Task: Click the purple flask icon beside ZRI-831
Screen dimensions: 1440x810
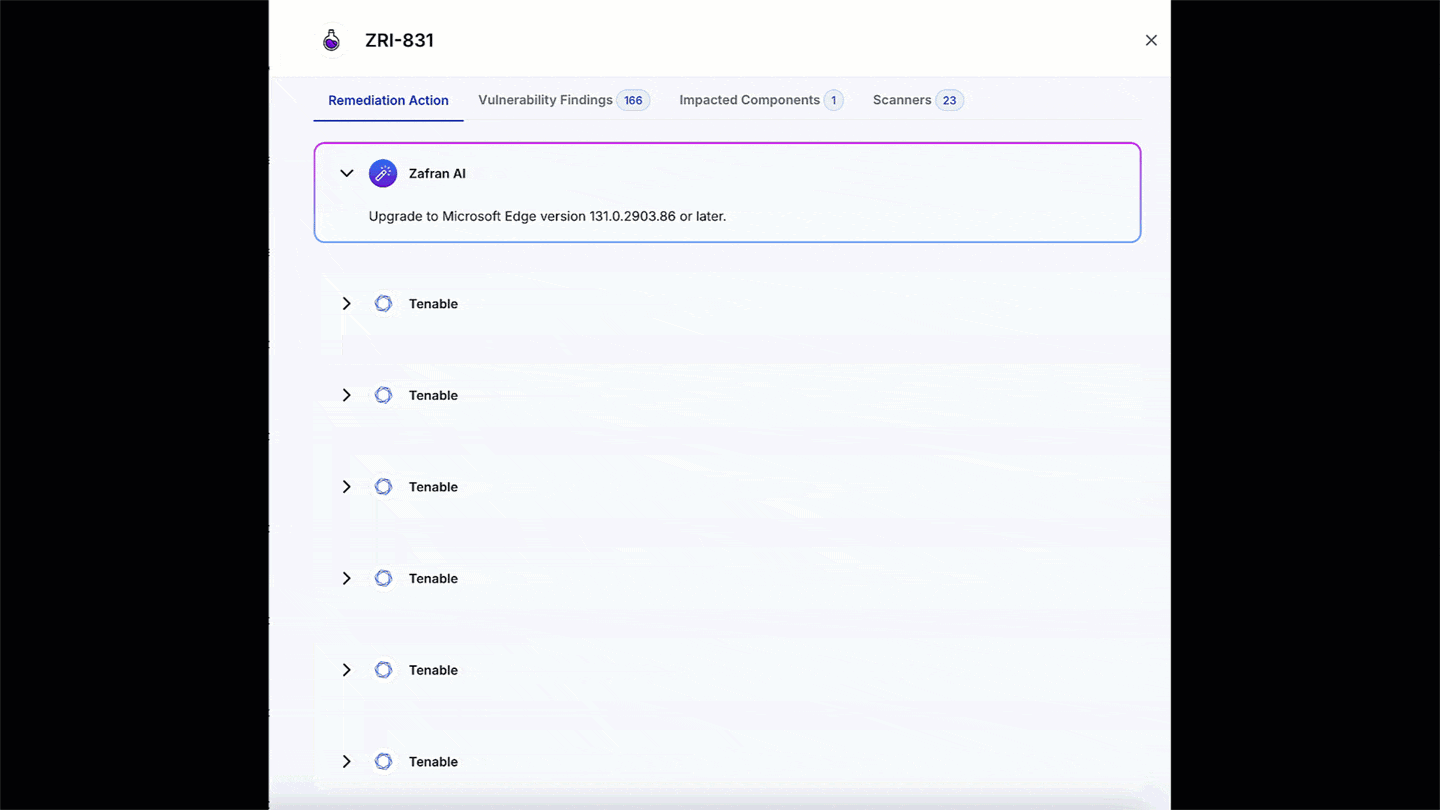Action: pos(331,41)
